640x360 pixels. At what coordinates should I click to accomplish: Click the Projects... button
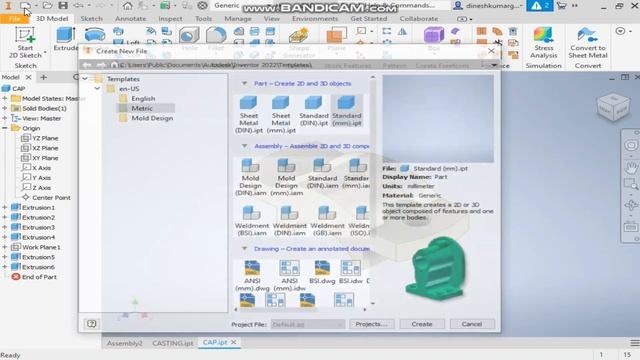(x=371, y=324)
